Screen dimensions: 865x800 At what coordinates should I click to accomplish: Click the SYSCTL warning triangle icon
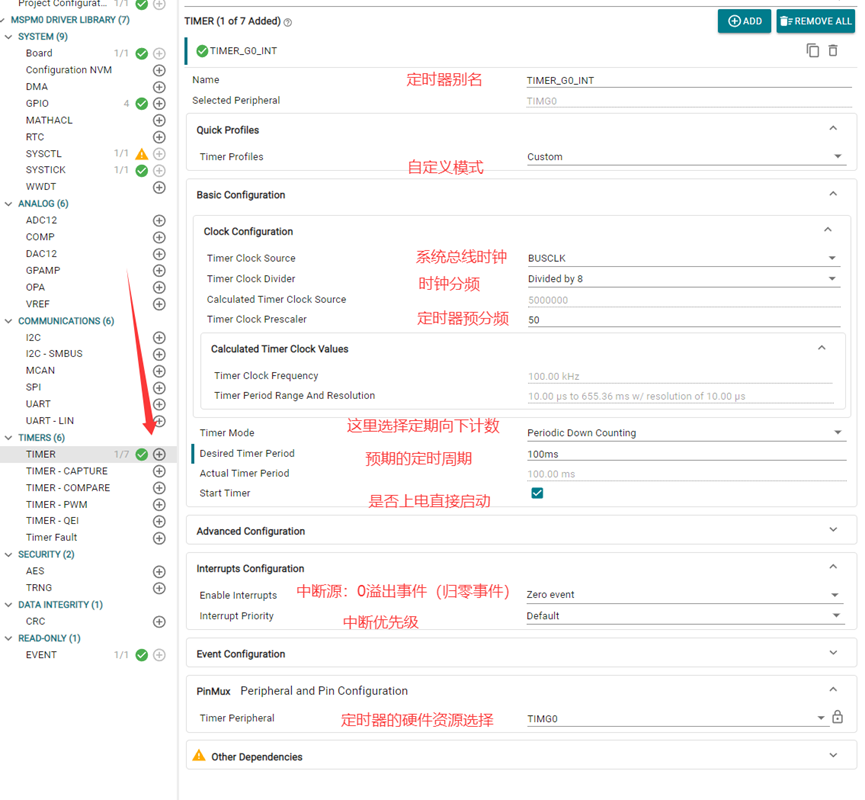141,153
